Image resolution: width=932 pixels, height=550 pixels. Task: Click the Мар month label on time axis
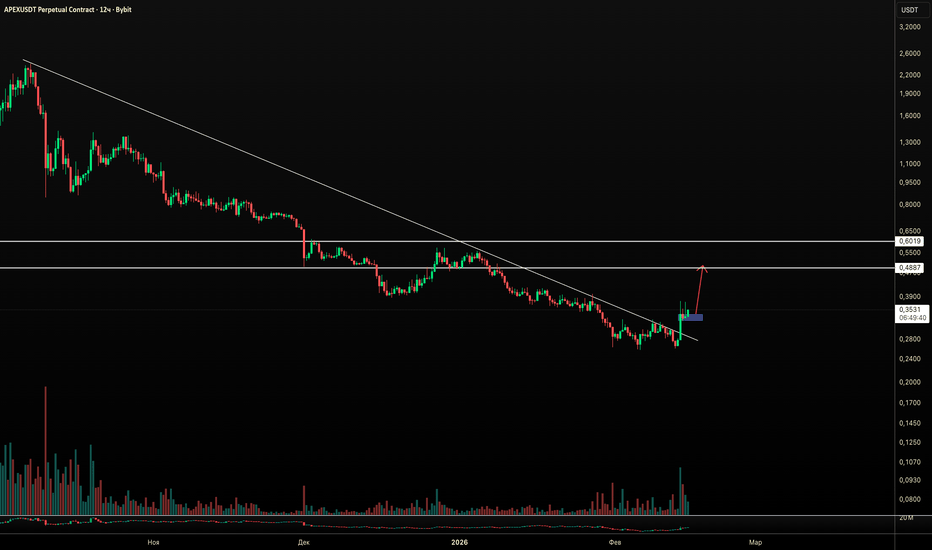[x=755, y=542]
